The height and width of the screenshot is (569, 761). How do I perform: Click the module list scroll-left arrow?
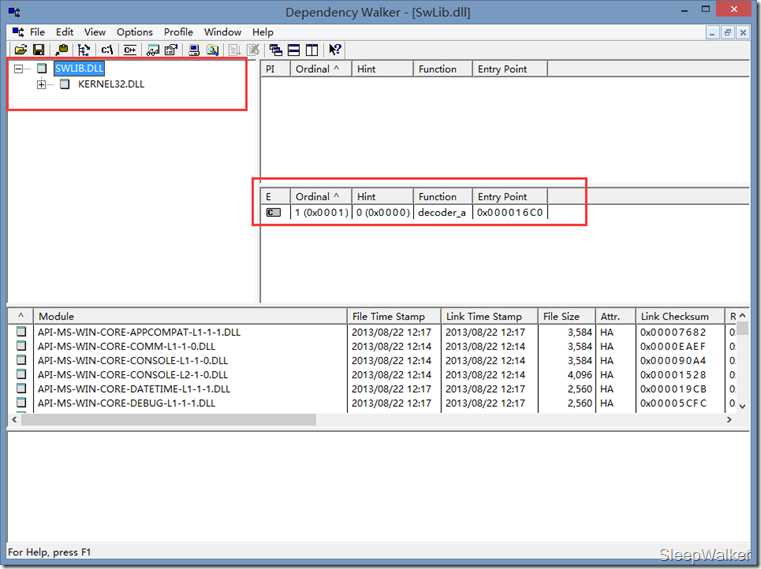(14, 419)
